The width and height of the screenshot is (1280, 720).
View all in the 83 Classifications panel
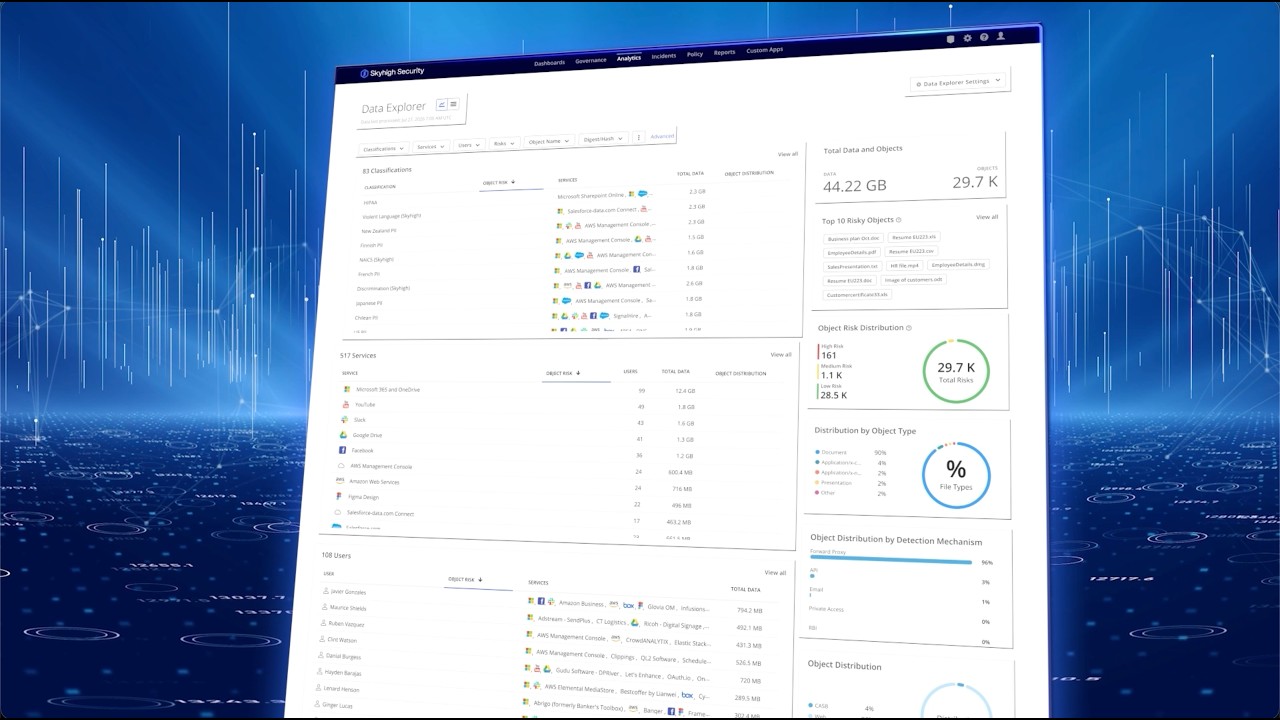click(x=788, y=154)
